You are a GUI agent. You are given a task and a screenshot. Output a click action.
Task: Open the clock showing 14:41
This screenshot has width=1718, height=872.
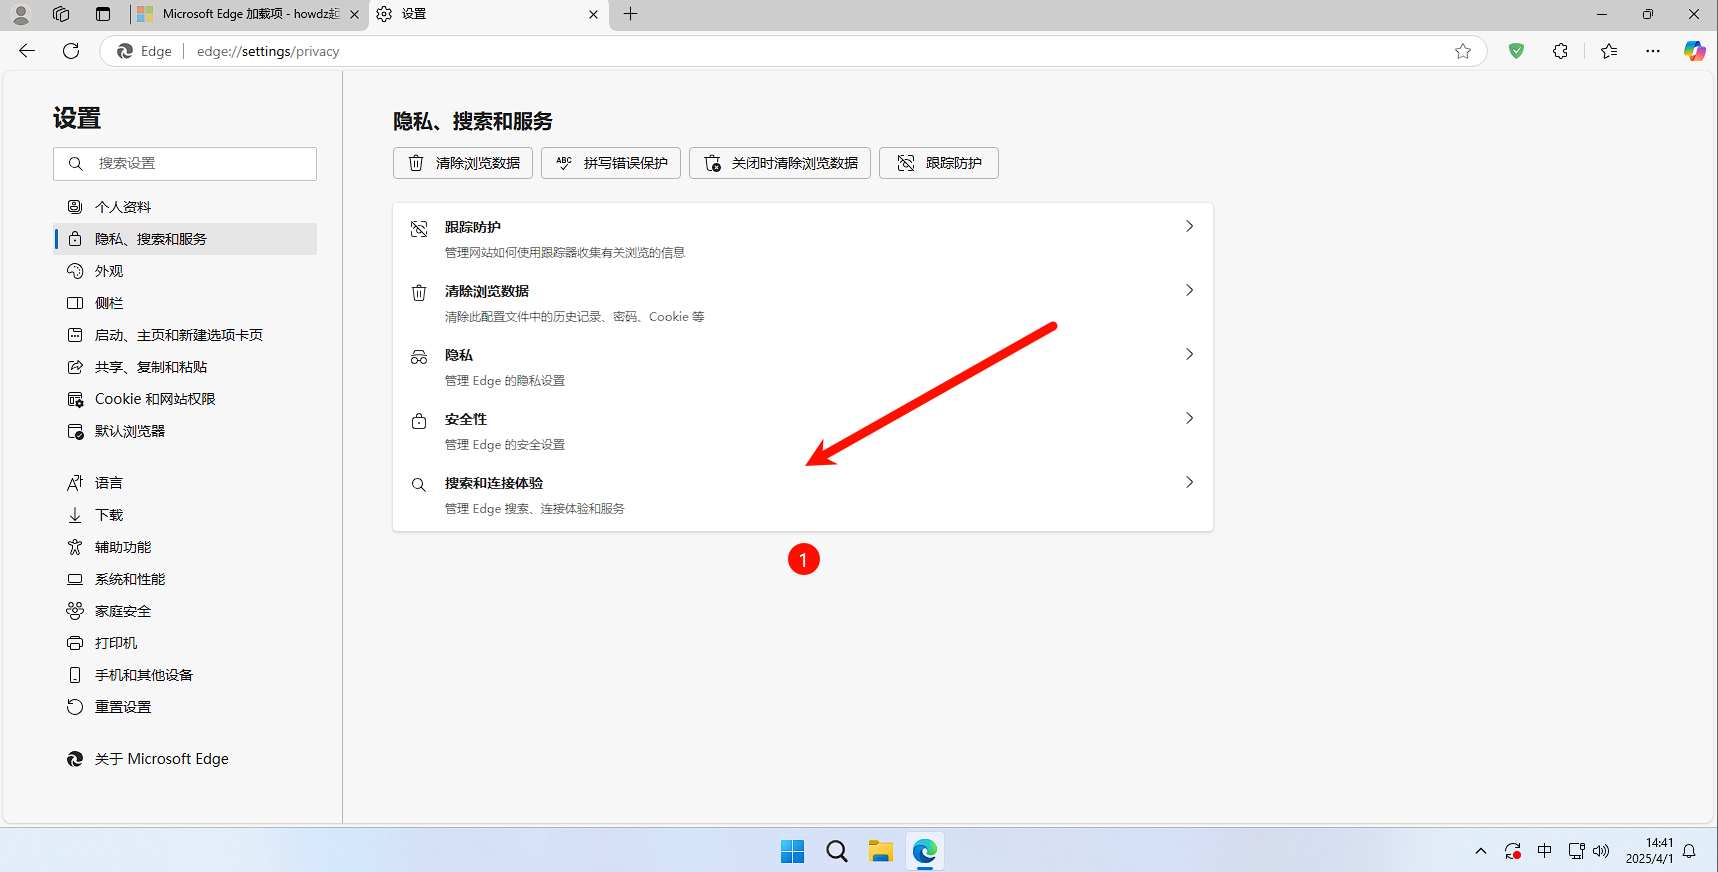point(1649,851)
